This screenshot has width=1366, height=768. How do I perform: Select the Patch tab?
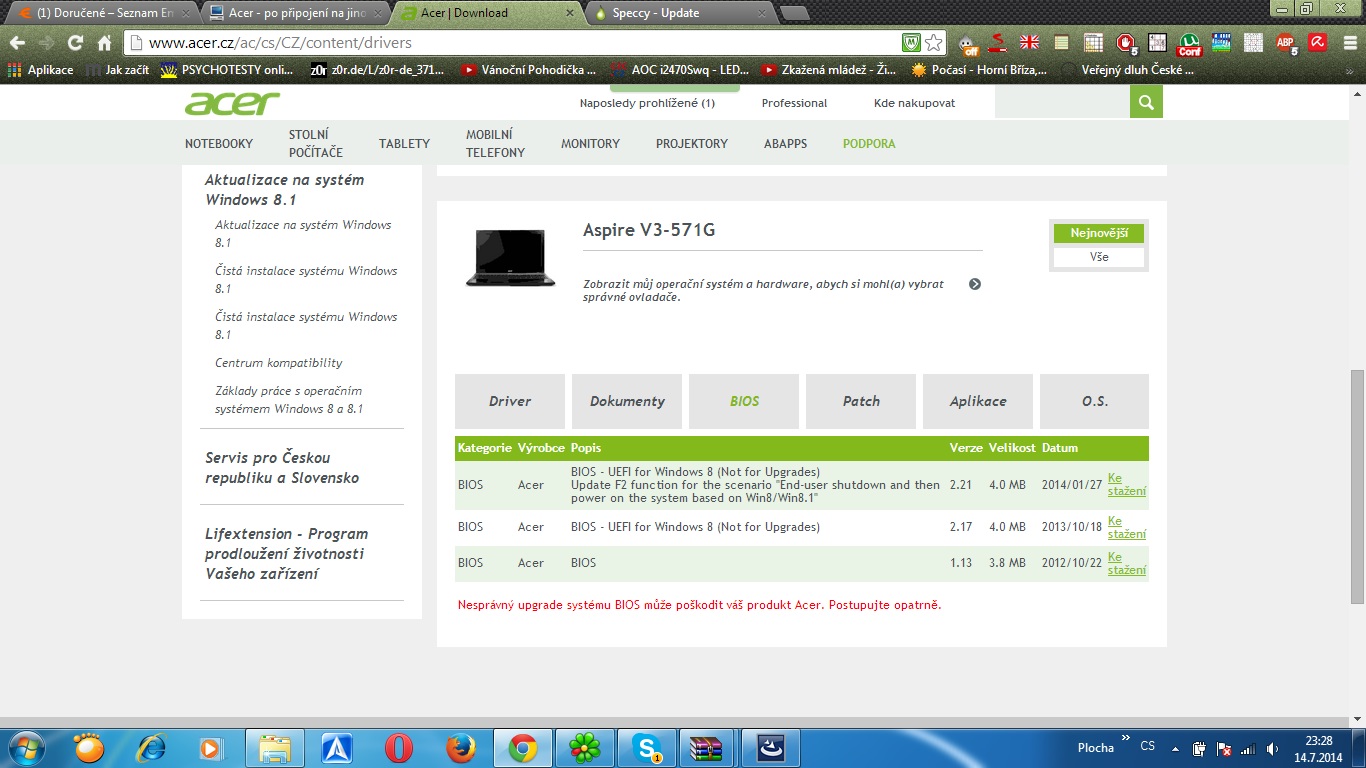point(861,401)
